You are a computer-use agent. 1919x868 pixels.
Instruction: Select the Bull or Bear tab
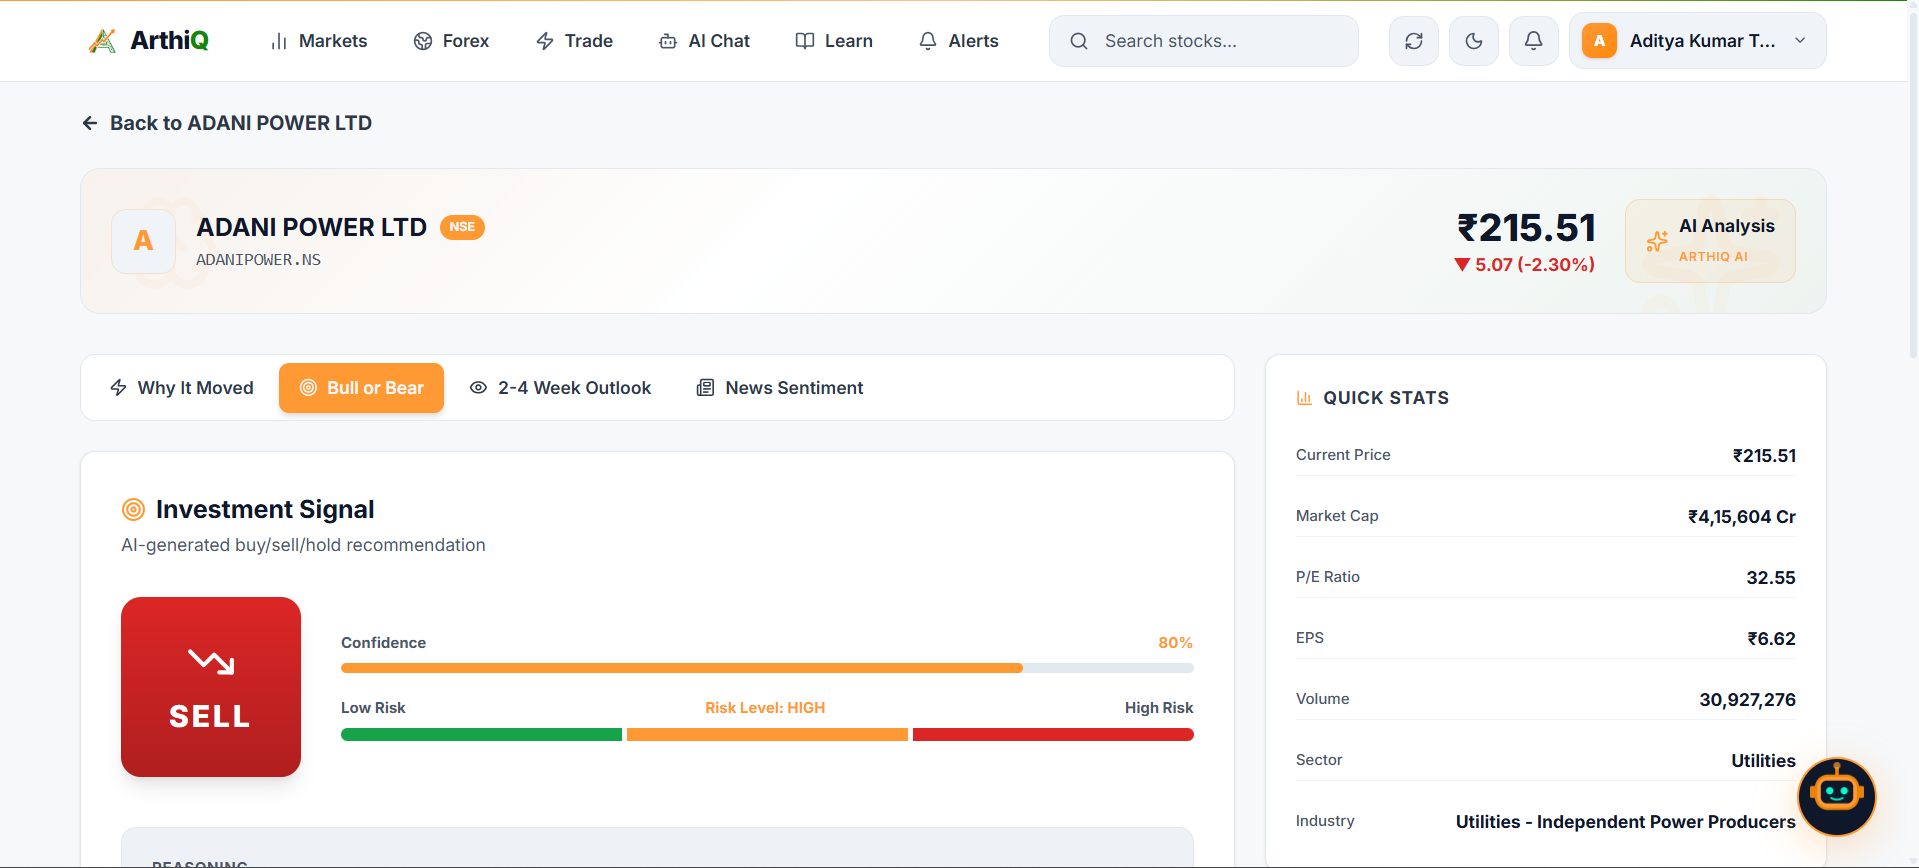(361, 388)
